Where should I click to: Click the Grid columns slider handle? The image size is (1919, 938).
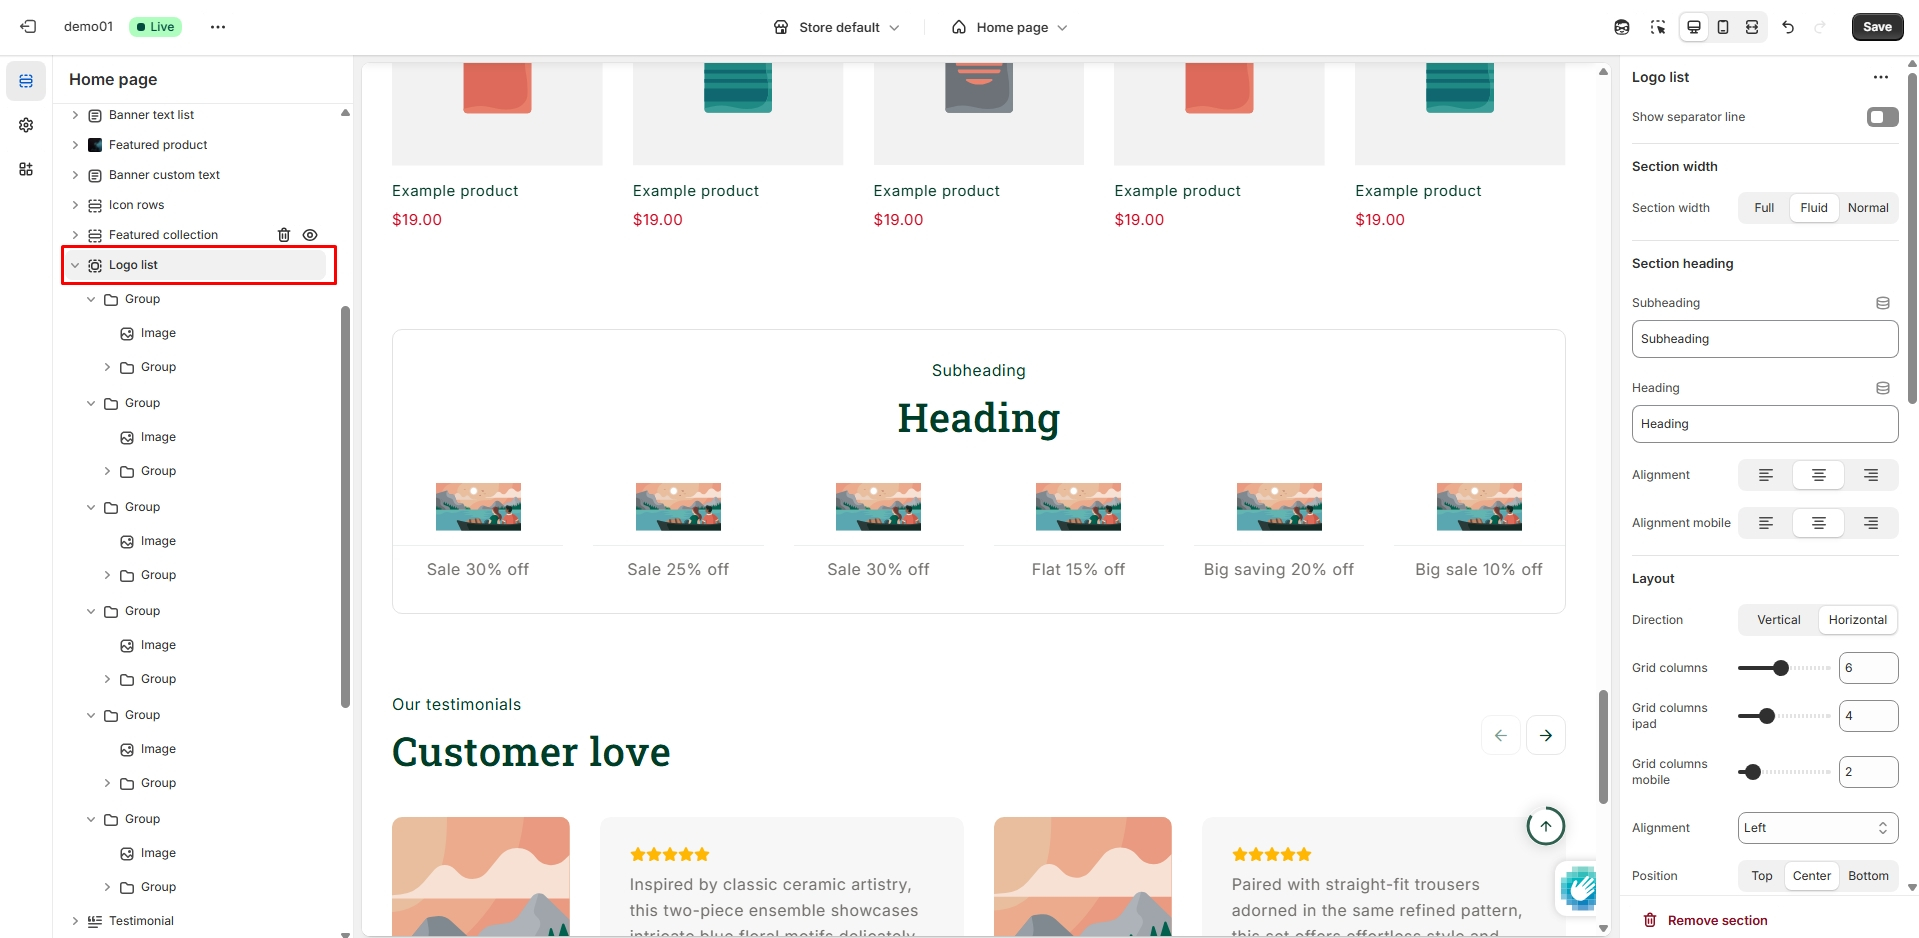tap(1780, 668)
